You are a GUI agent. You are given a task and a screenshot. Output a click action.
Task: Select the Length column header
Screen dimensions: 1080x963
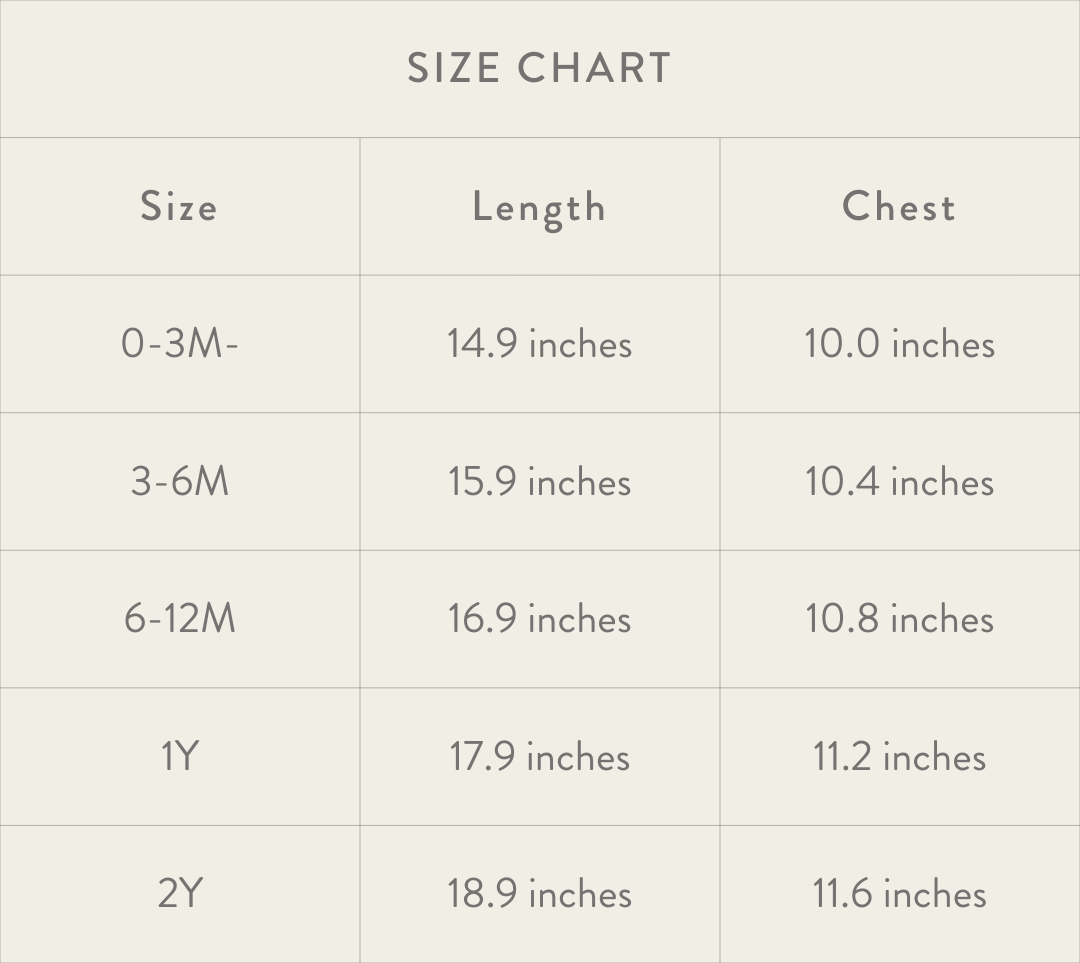pyautogui.click(x=539, y=208)
